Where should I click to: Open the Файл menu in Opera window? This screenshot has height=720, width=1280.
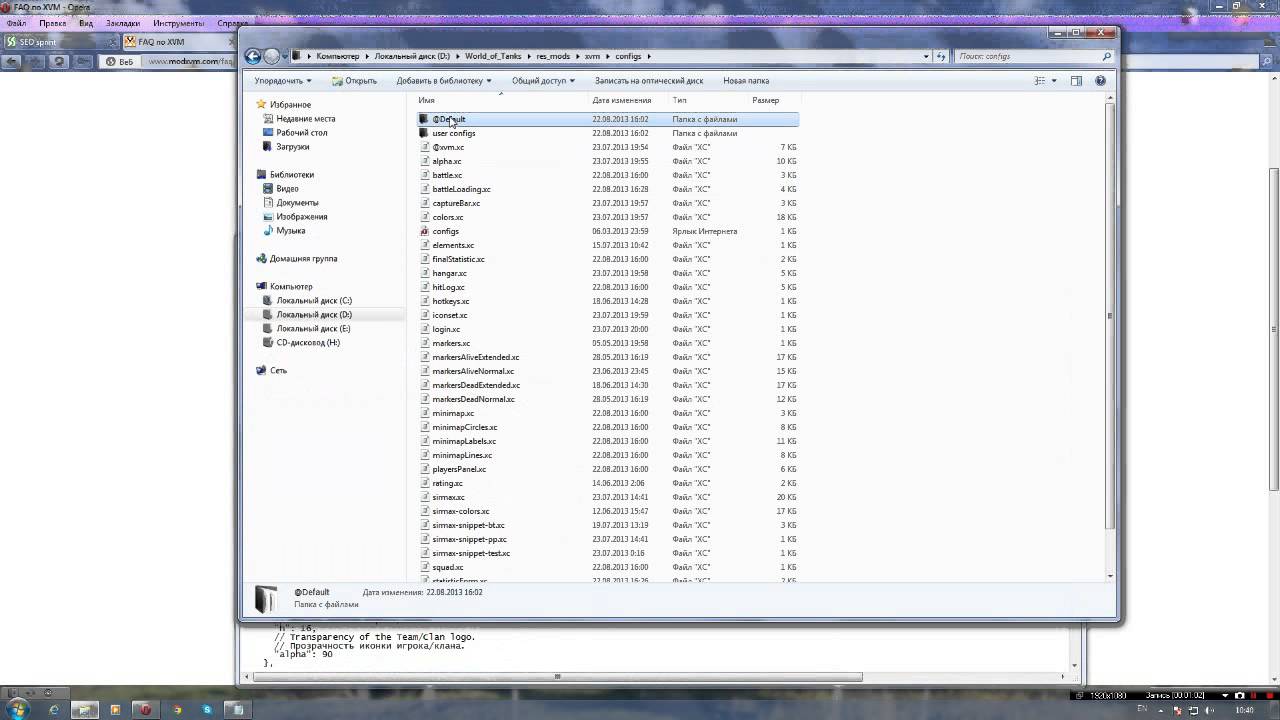[x=15, y=23]
